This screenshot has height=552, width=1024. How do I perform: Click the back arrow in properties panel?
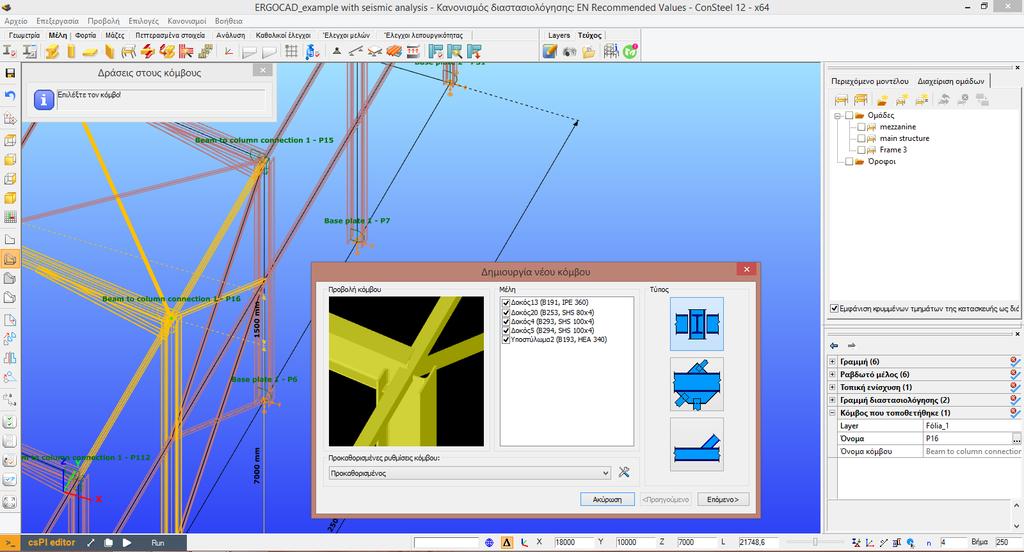834,345
